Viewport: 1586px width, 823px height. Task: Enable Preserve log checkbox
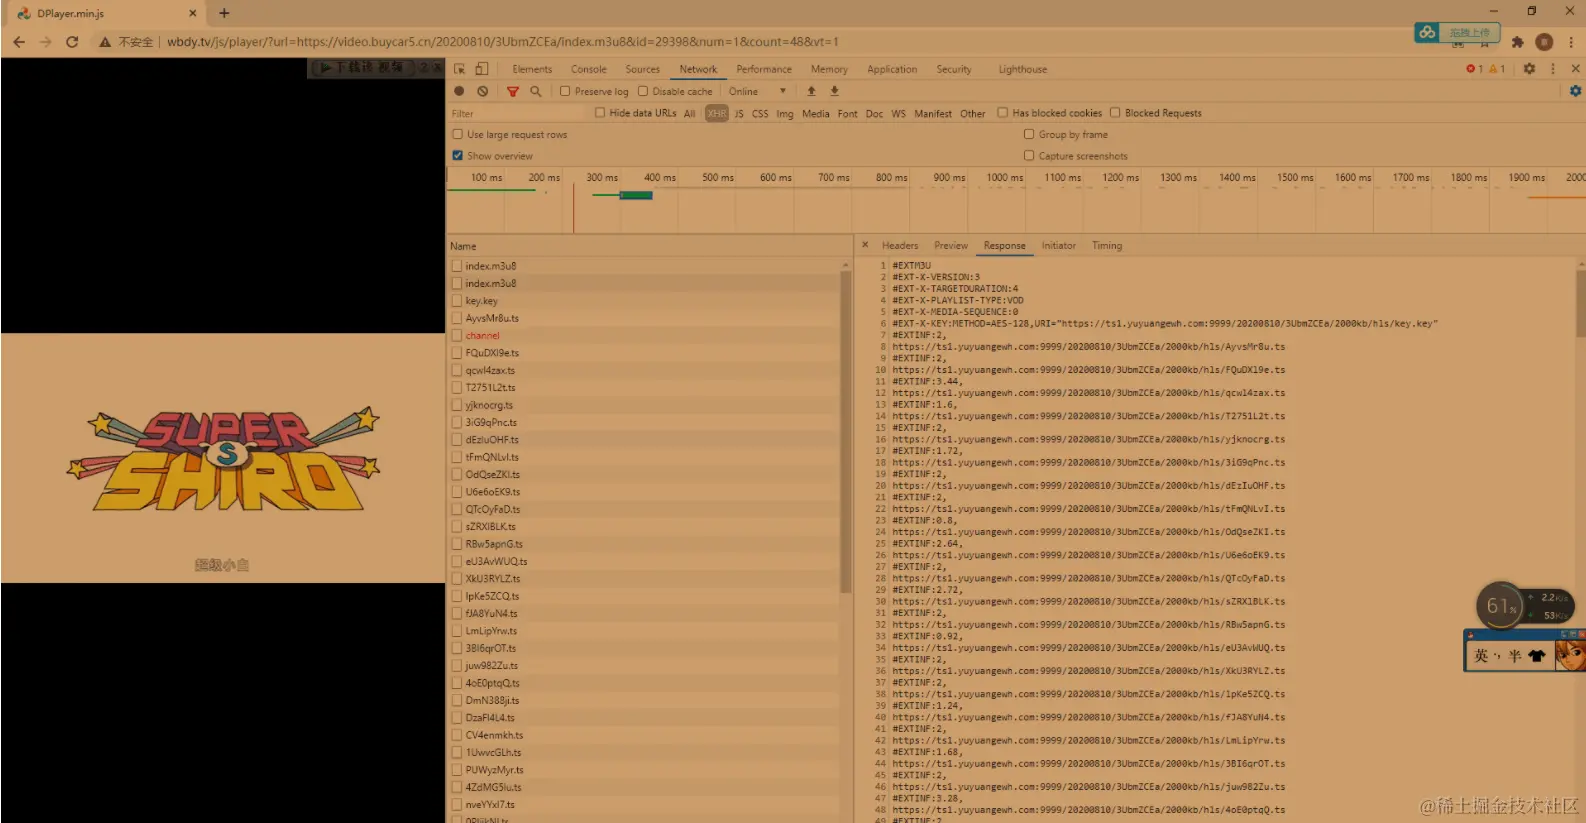(x=565, y=91)
